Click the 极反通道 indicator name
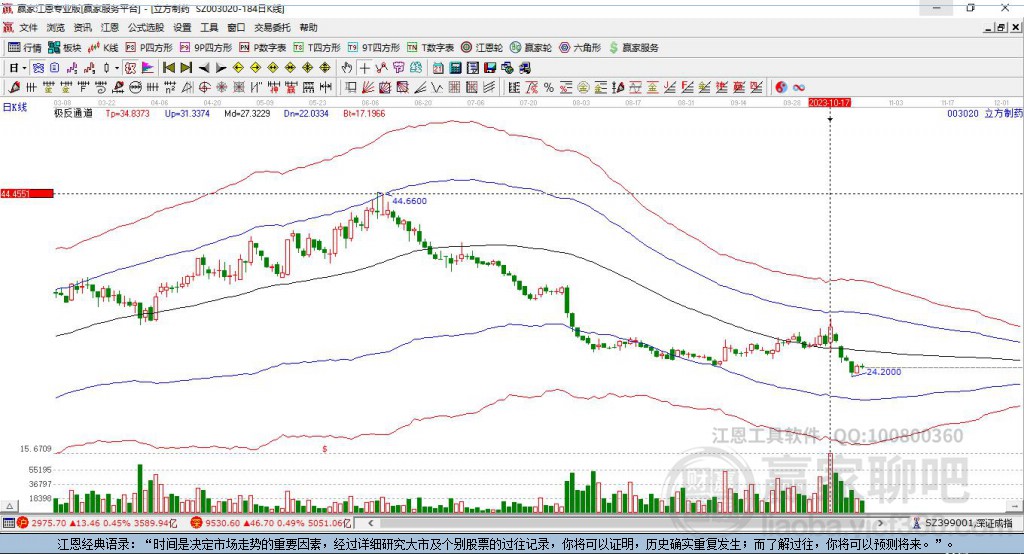Viewport: 1024px width, 554px height. pyautogui.click(x=73, y=113)
